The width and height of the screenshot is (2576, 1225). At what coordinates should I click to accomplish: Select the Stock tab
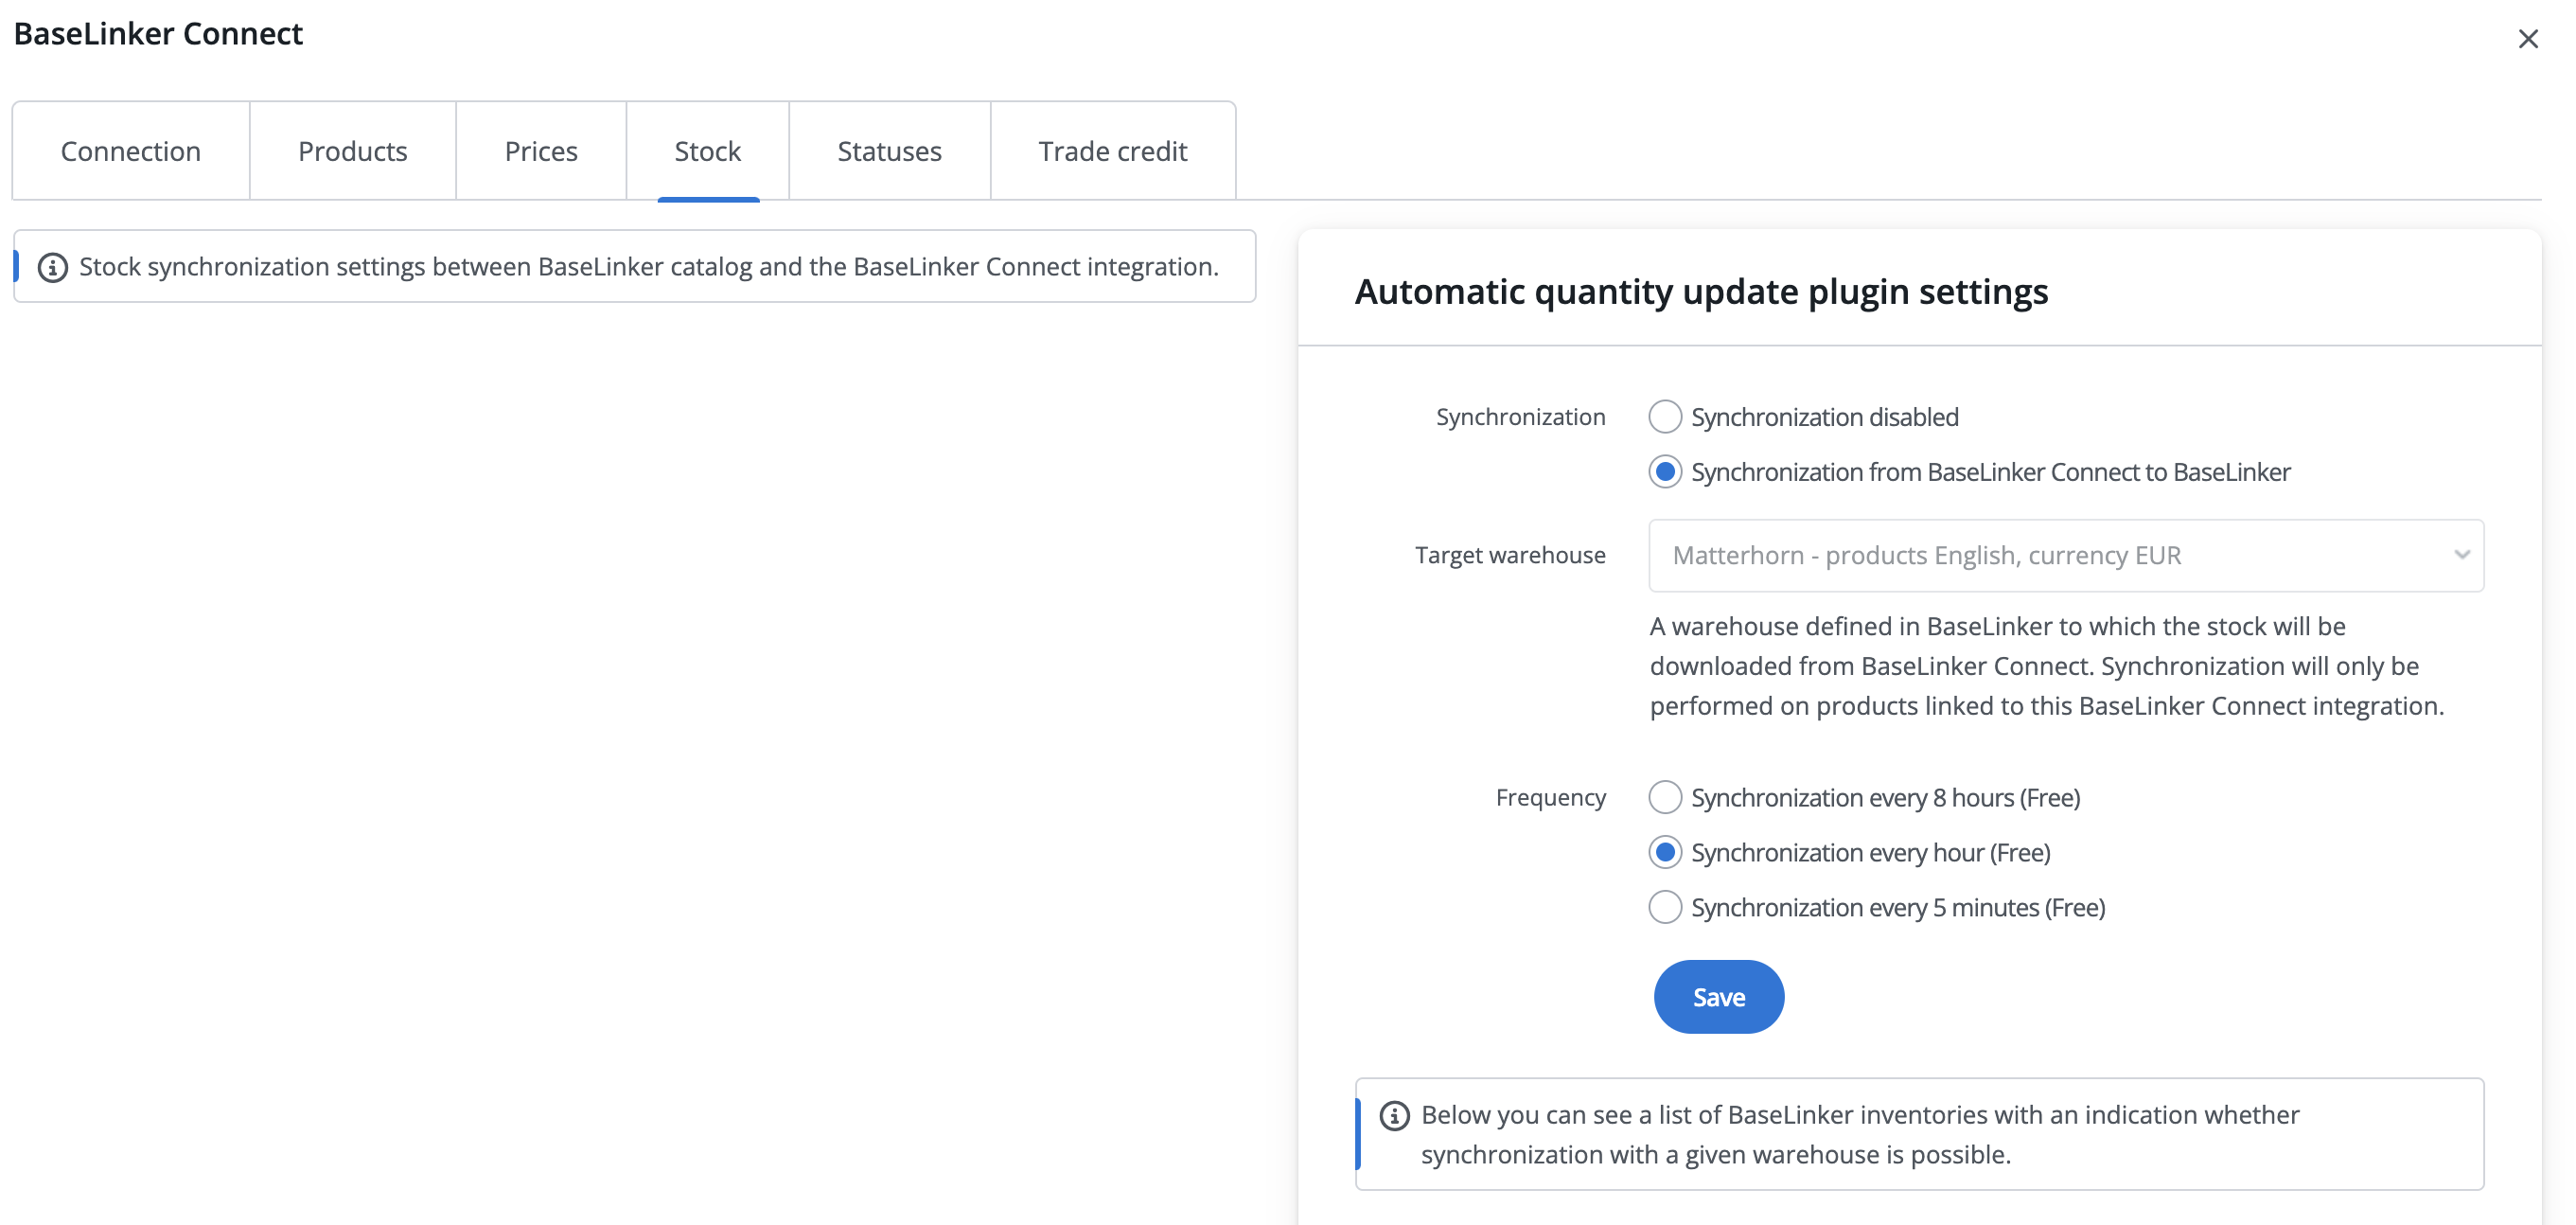[x=707, y=151]
